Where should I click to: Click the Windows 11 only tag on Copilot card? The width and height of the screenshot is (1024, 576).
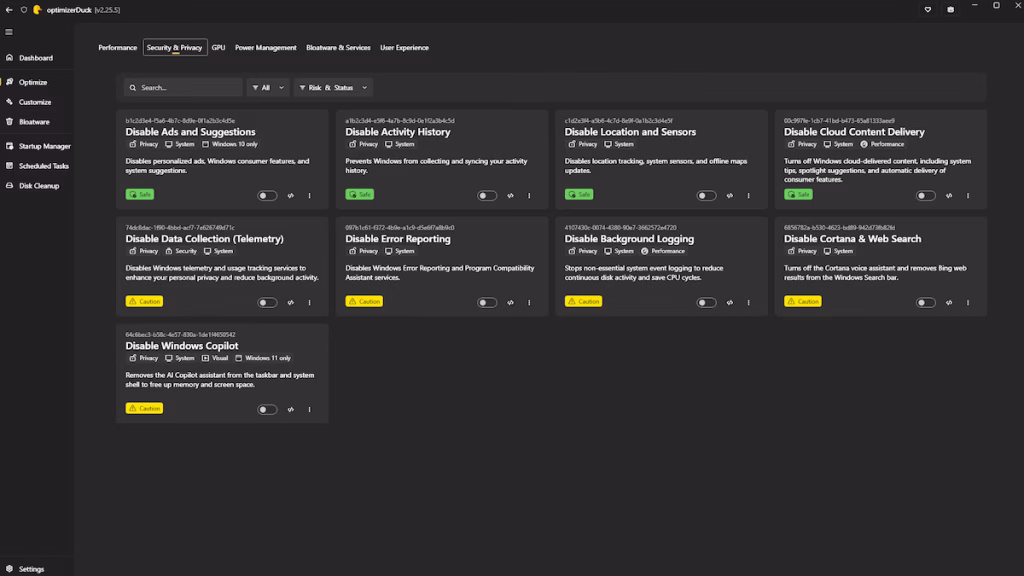263,359
